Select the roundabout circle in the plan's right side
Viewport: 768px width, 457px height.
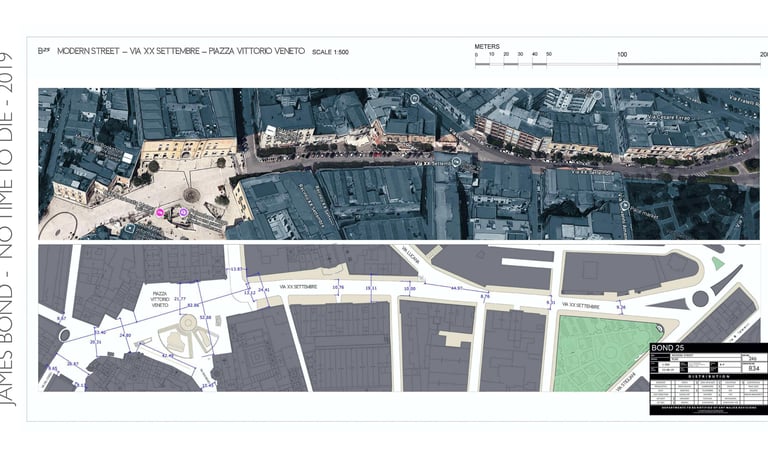pyautogui.click(x=700, y=298)
